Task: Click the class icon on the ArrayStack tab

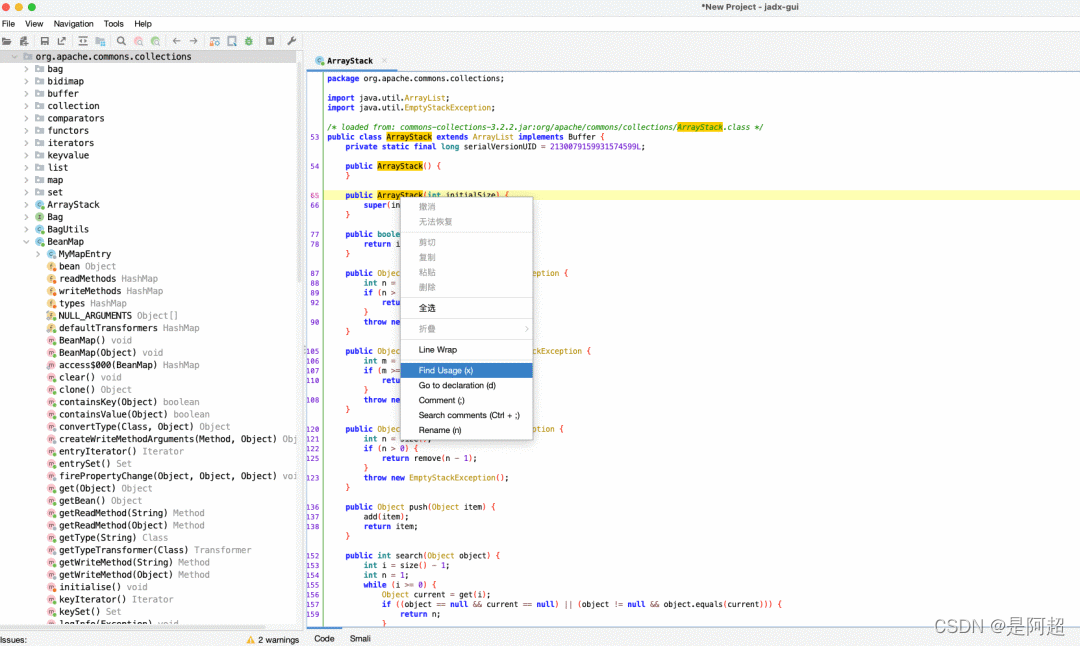Action: tap(320, 61)
